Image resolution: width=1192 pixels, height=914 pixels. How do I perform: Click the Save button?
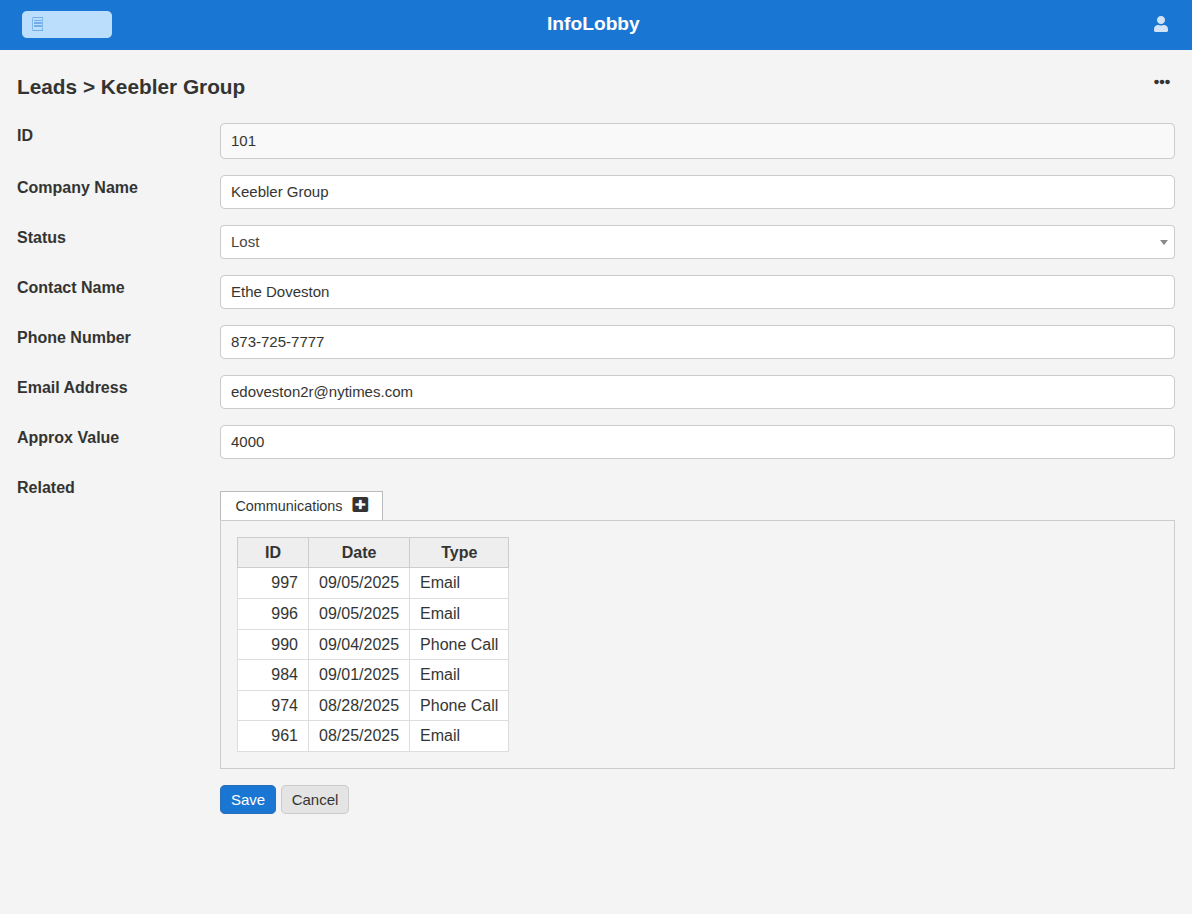pos(247,800)
